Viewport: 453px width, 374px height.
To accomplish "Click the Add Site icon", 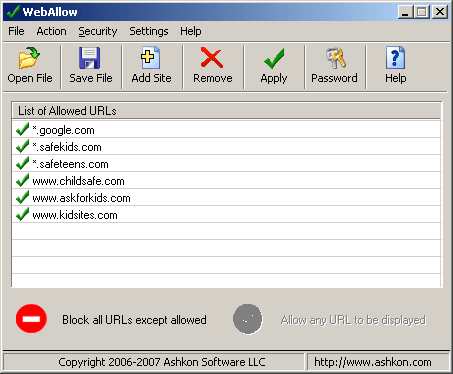I will 150,58.
